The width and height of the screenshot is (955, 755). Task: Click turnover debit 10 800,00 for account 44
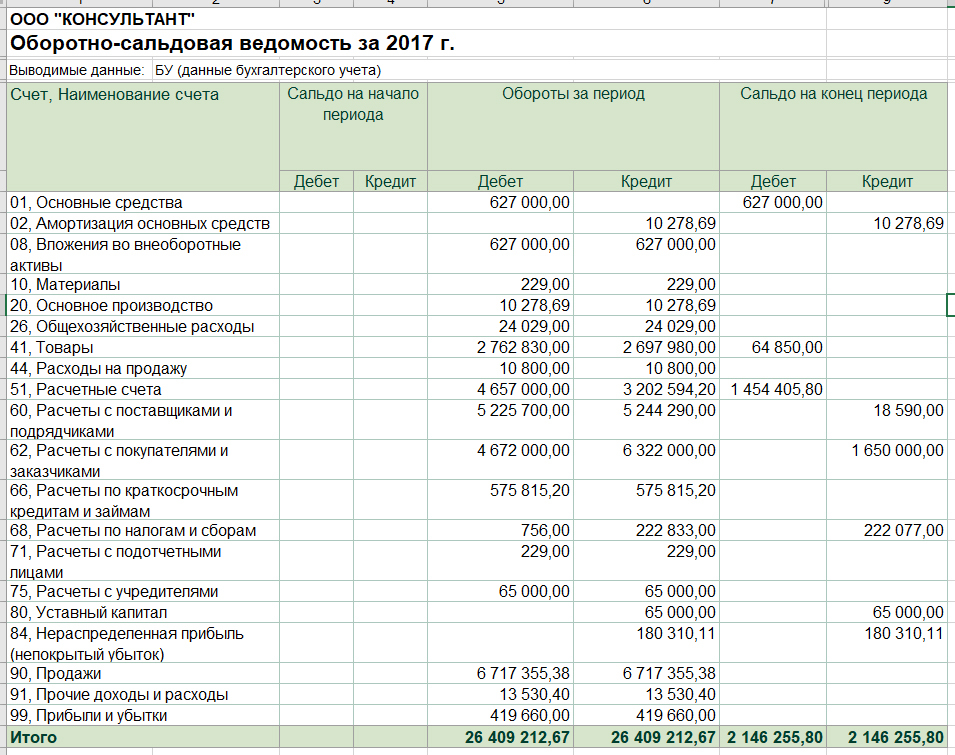[534, 368]
